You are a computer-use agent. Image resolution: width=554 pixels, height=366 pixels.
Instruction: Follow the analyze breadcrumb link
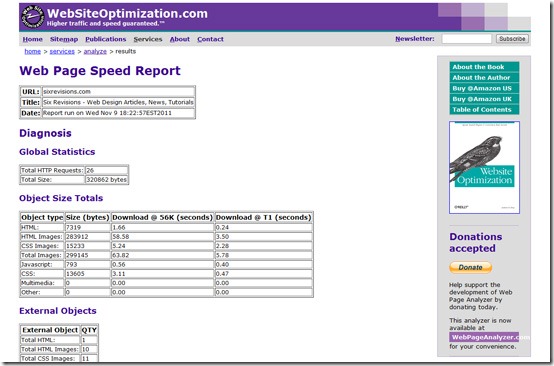pyautogui.click(x=95, y=52)
